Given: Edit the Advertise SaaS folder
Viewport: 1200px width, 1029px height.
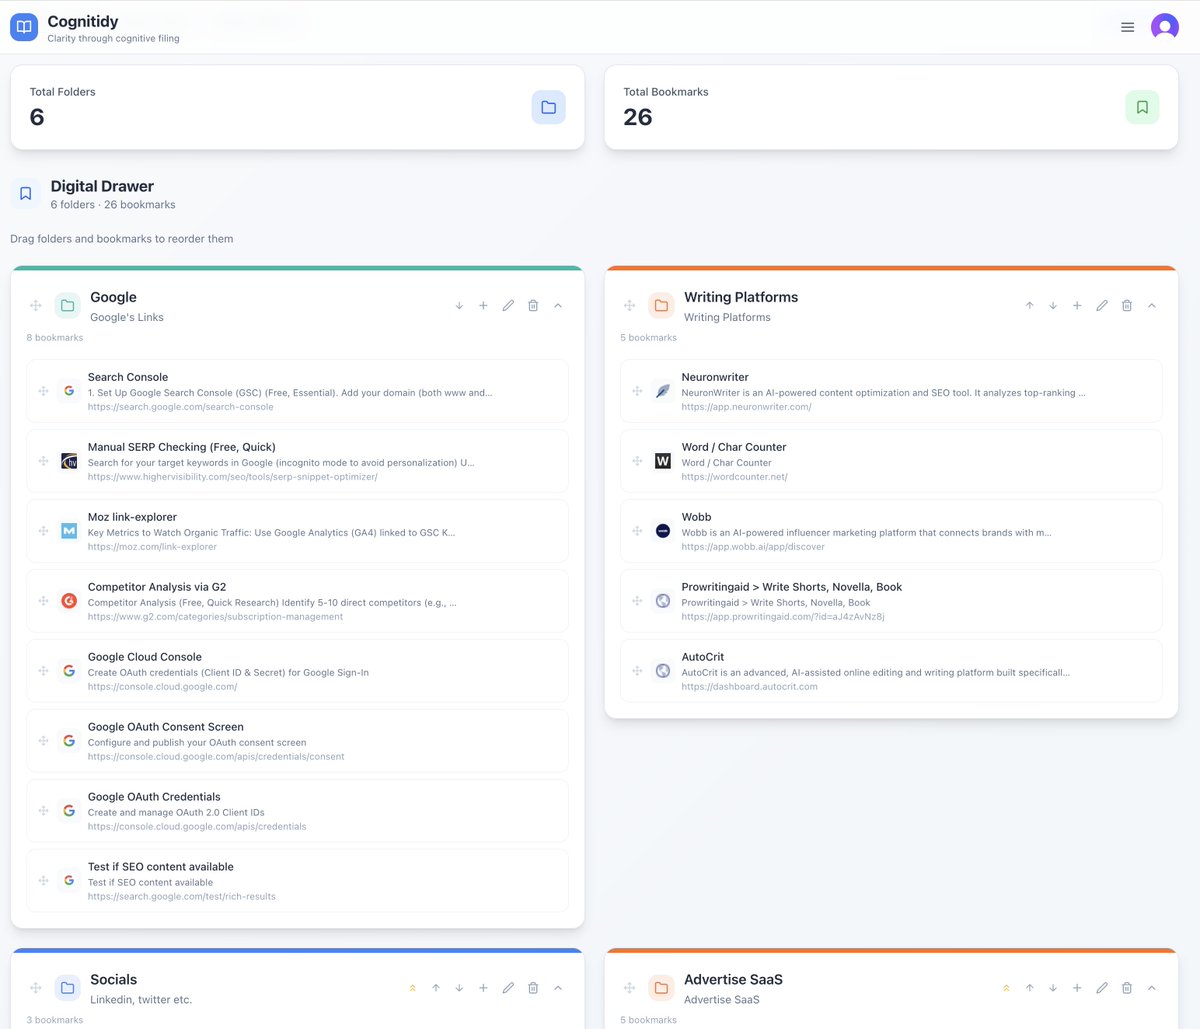Looking at the screenshot, I should click(x=1102, y=988).
